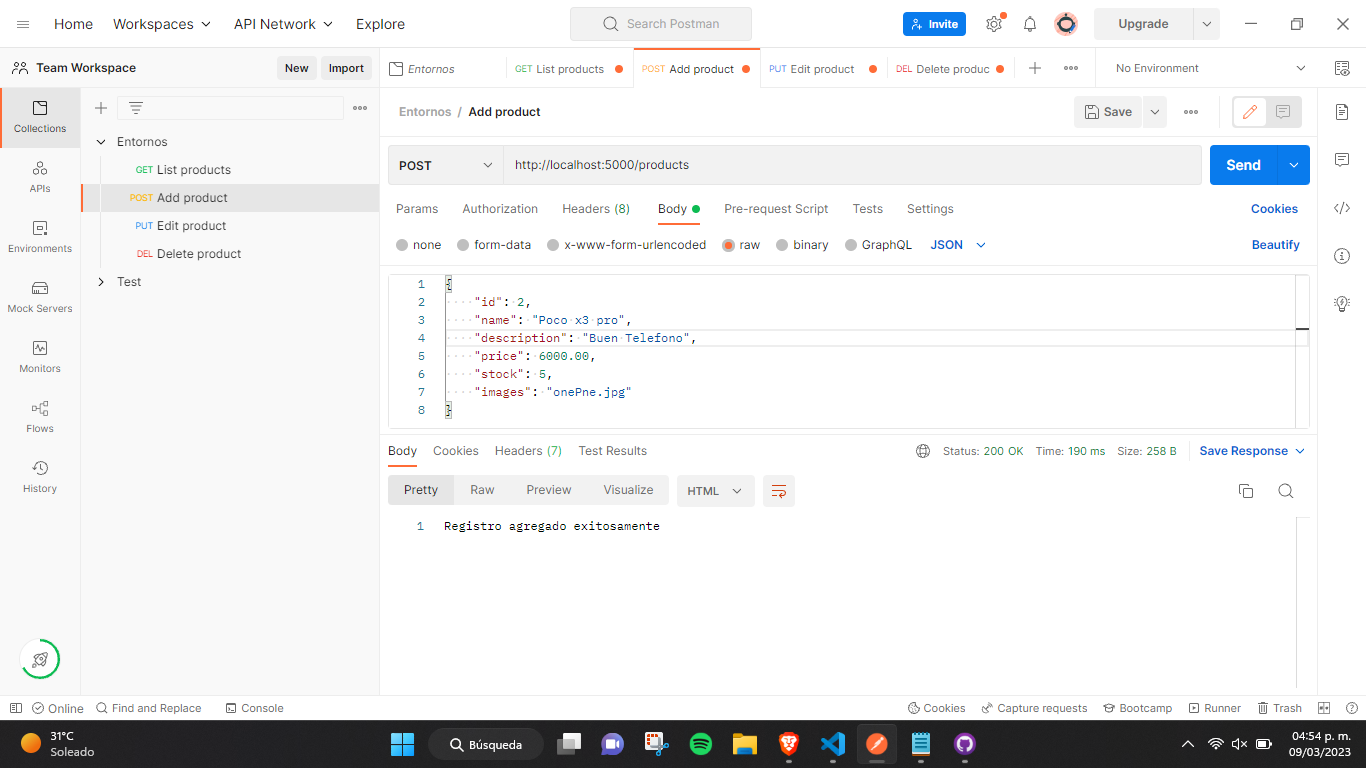Viewport: 1366px width, 768px height.
Task: Select the none body type
Action: 402,245
